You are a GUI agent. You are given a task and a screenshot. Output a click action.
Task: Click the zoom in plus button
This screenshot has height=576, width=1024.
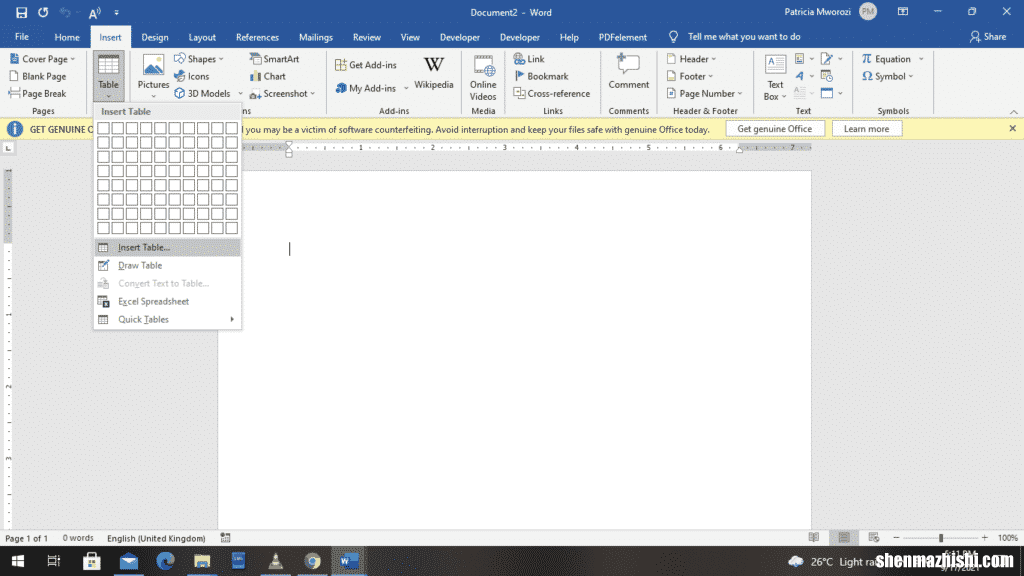[984, 538]
